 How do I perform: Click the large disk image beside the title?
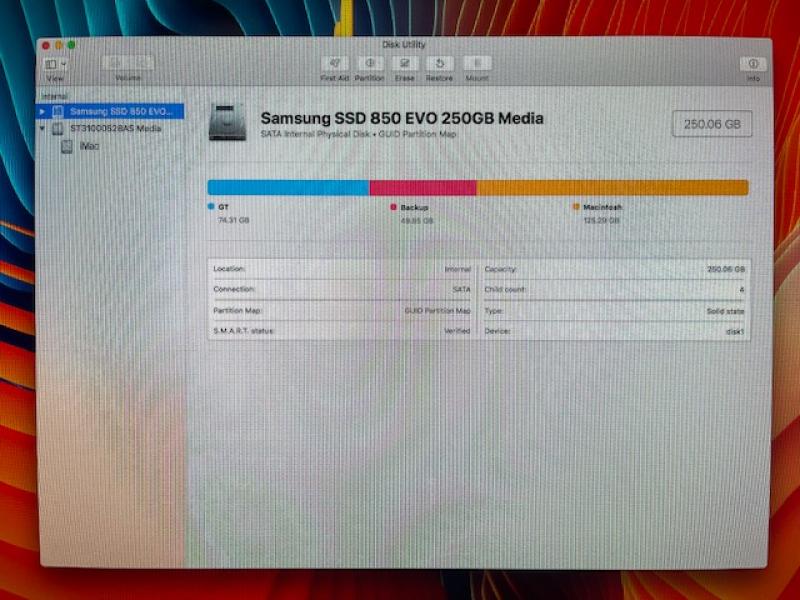(x=228, y=121)
